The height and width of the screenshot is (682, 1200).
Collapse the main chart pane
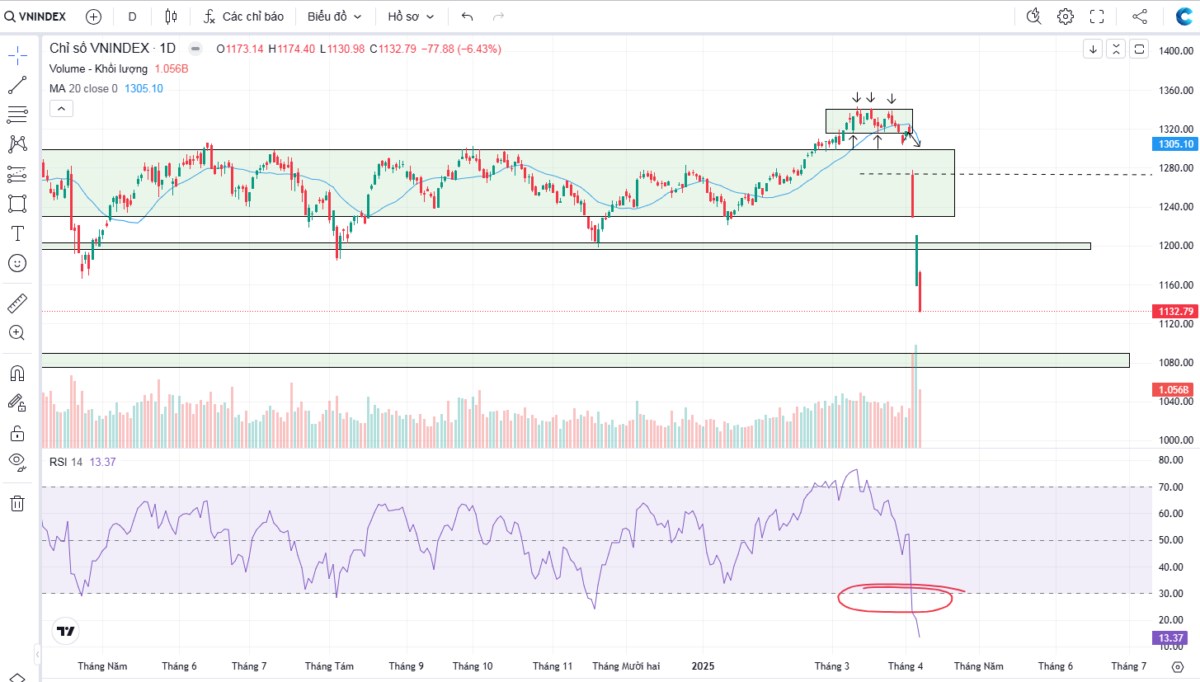1116,49
